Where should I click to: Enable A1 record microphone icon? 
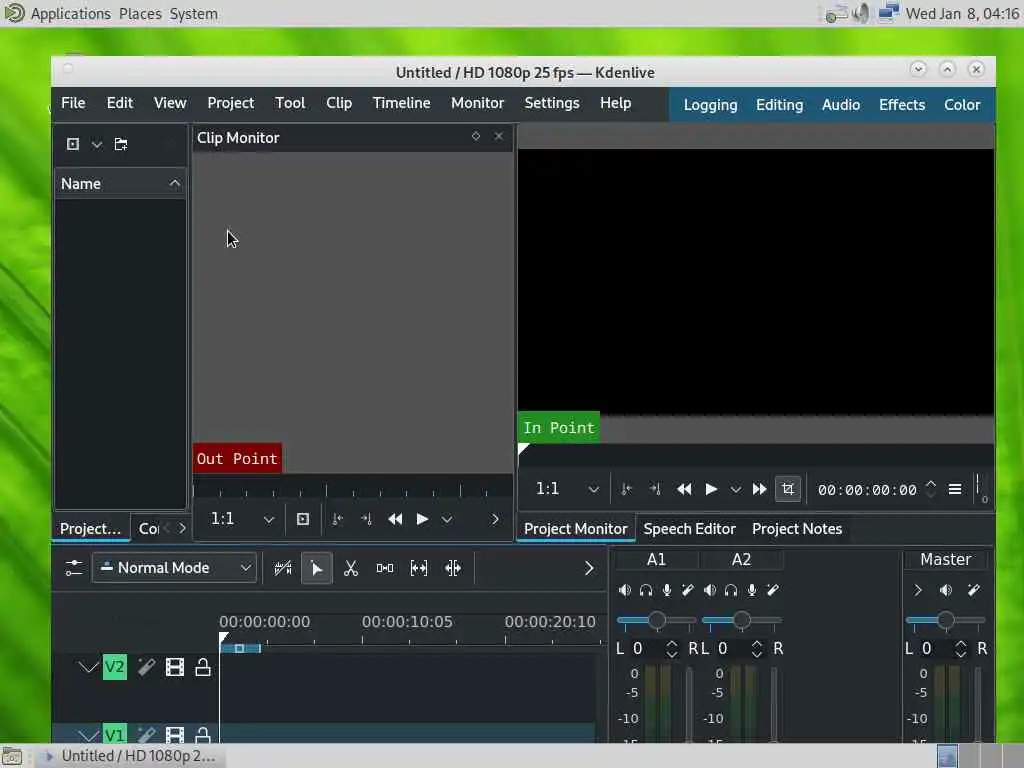click(x=667, y=590)
